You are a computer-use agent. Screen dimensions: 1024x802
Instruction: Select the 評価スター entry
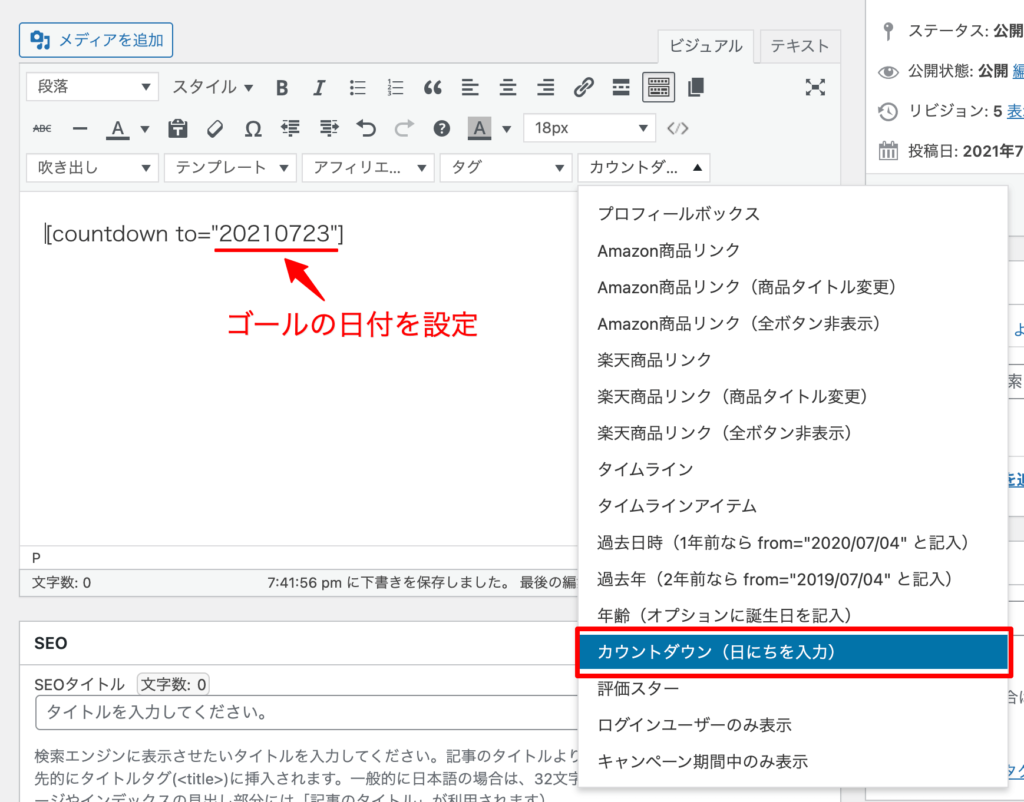(x=793, y=688)
